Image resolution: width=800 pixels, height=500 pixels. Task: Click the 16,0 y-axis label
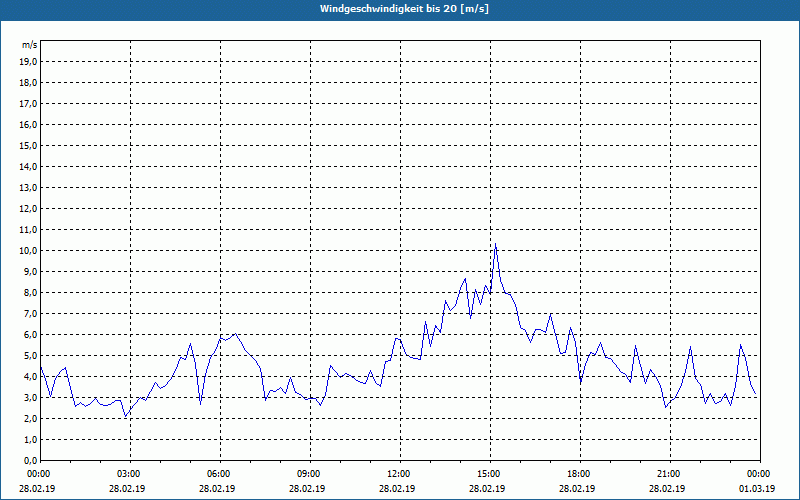click(28, 124)
